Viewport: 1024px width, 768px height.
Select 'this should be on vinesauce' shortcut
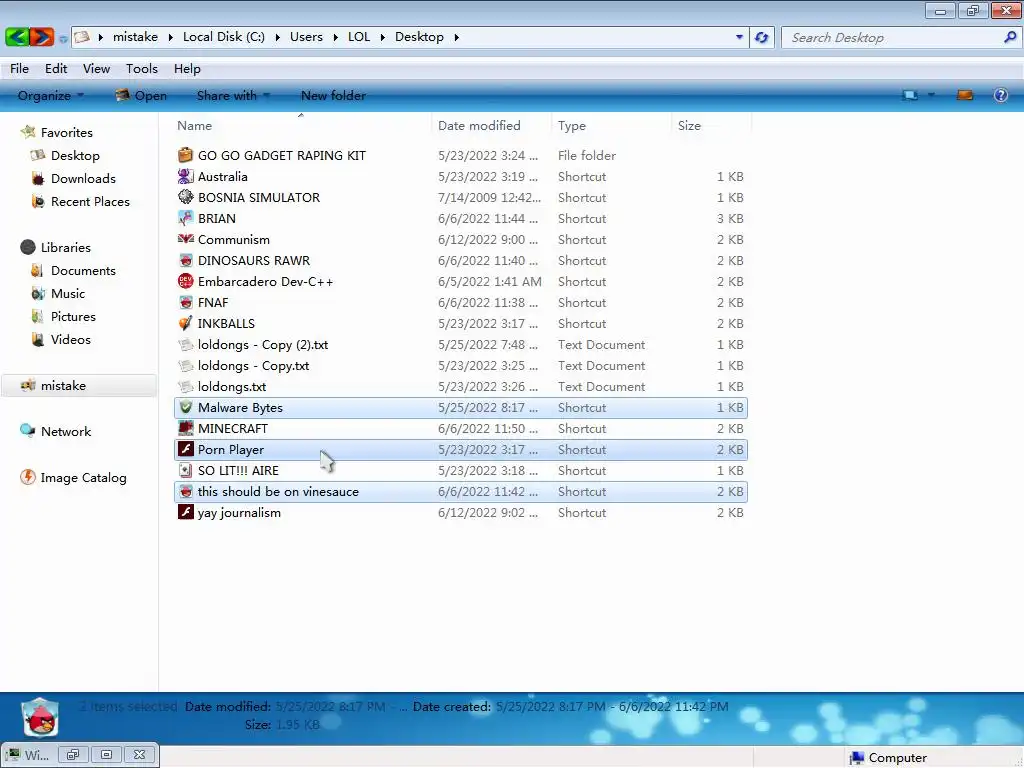click(x=461, y=491)
